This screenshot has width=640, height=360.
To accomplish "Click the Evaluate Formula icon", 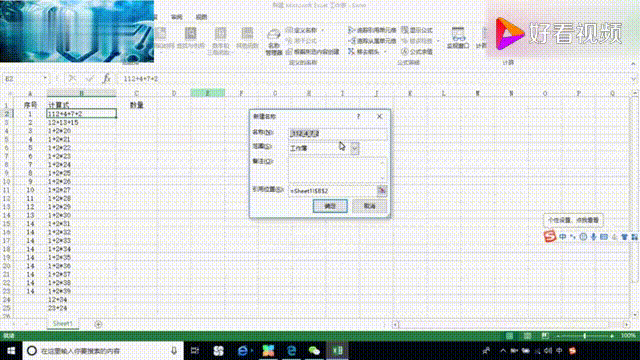I will 417,52.
